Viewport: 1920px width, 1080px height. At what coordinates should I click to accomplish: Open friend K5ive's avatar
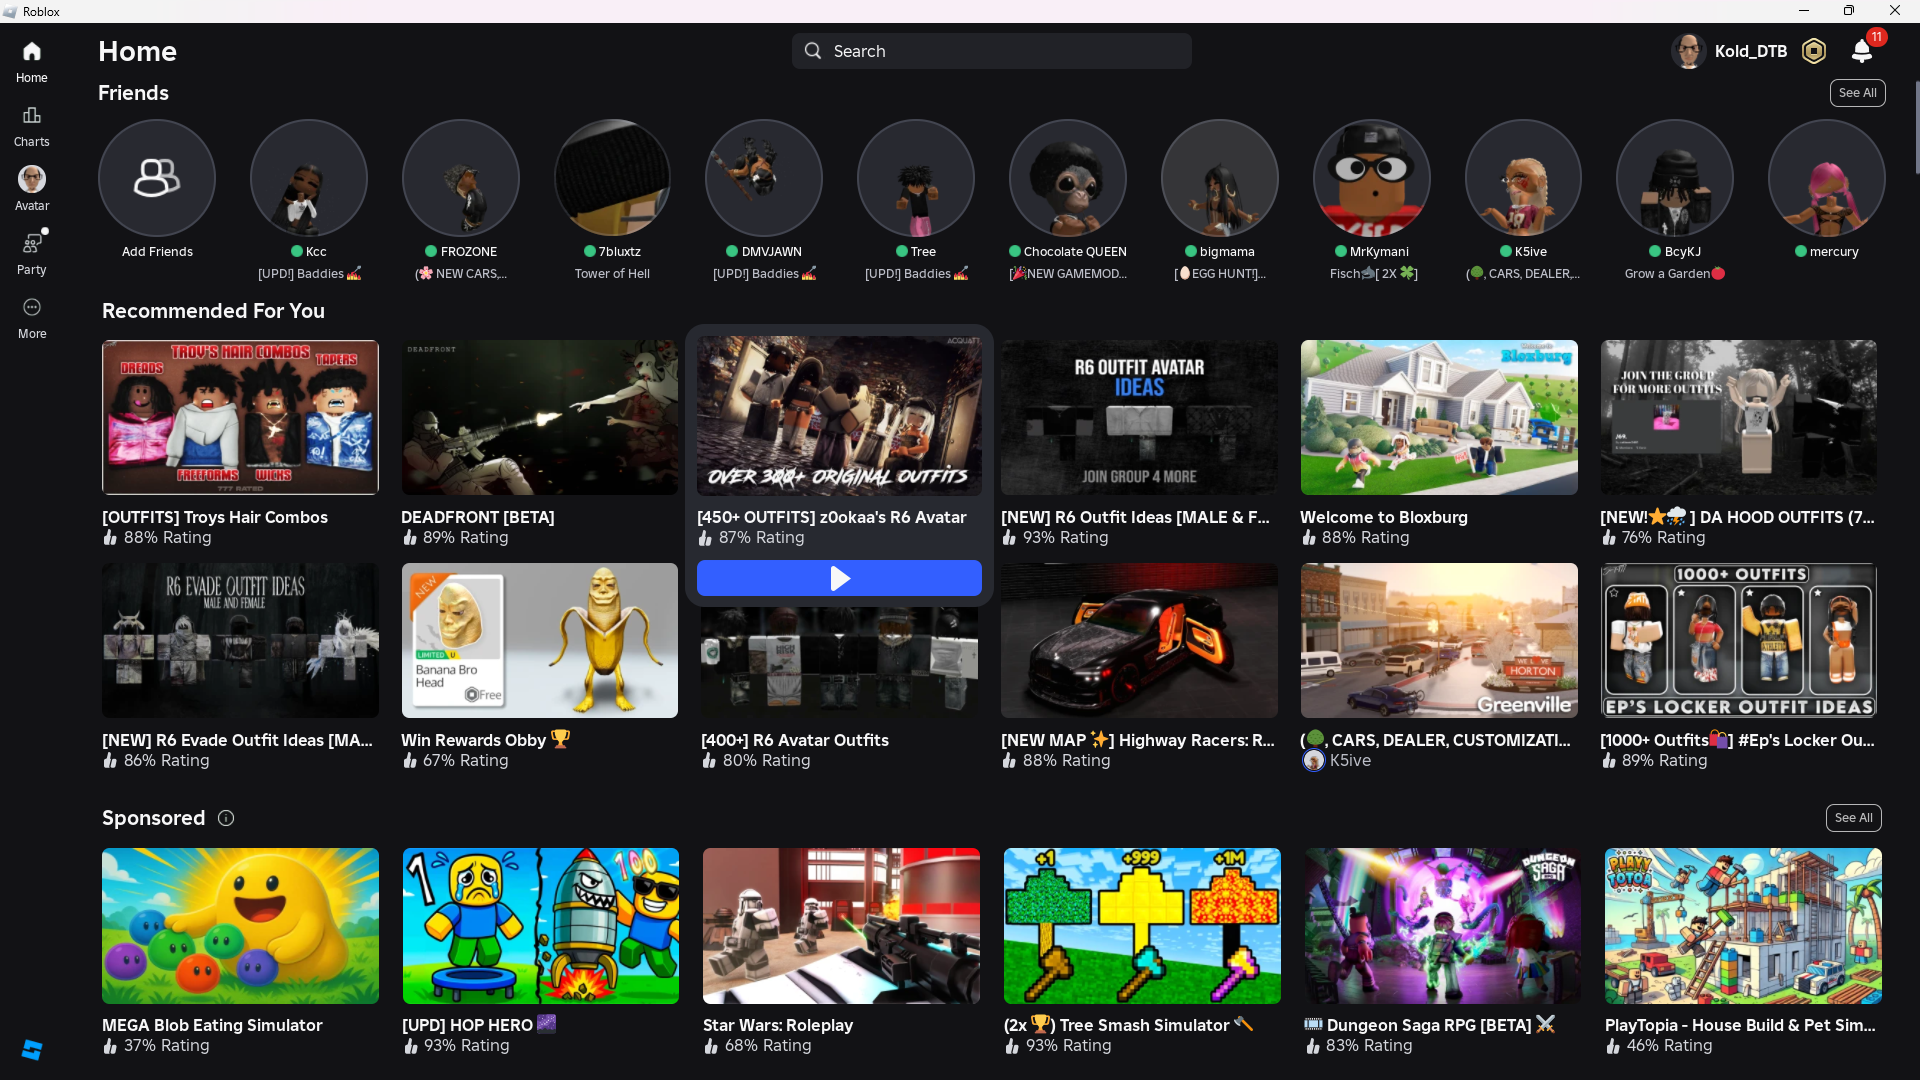point(1523,178)
